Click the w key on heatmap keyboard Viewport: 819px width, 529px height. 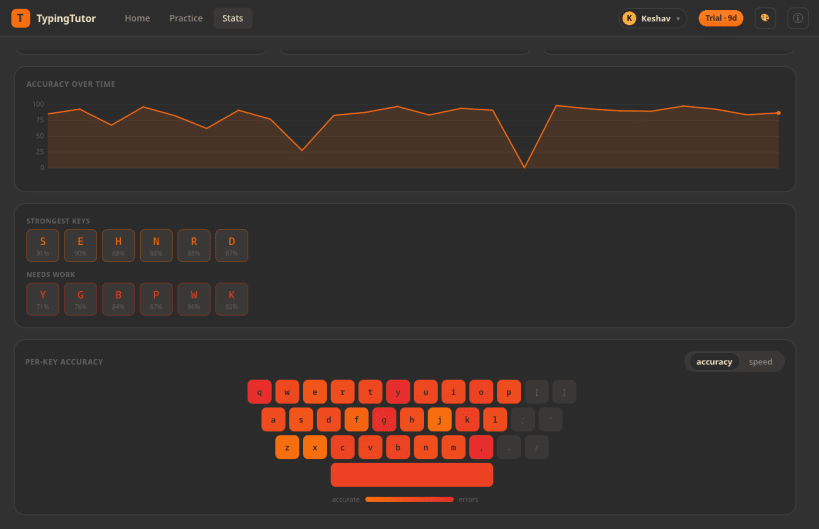(x=287, y=392)
